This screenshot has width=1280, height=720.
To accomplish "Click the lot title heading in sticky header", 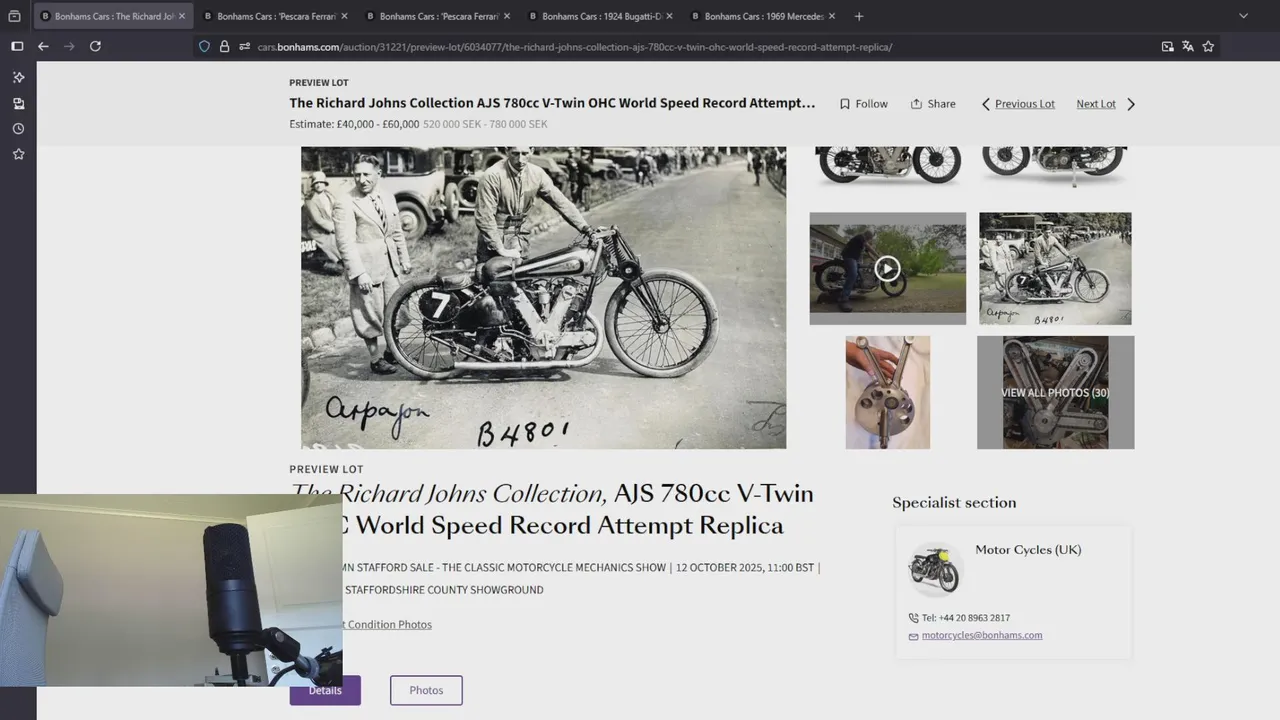I will pos(552,103).
